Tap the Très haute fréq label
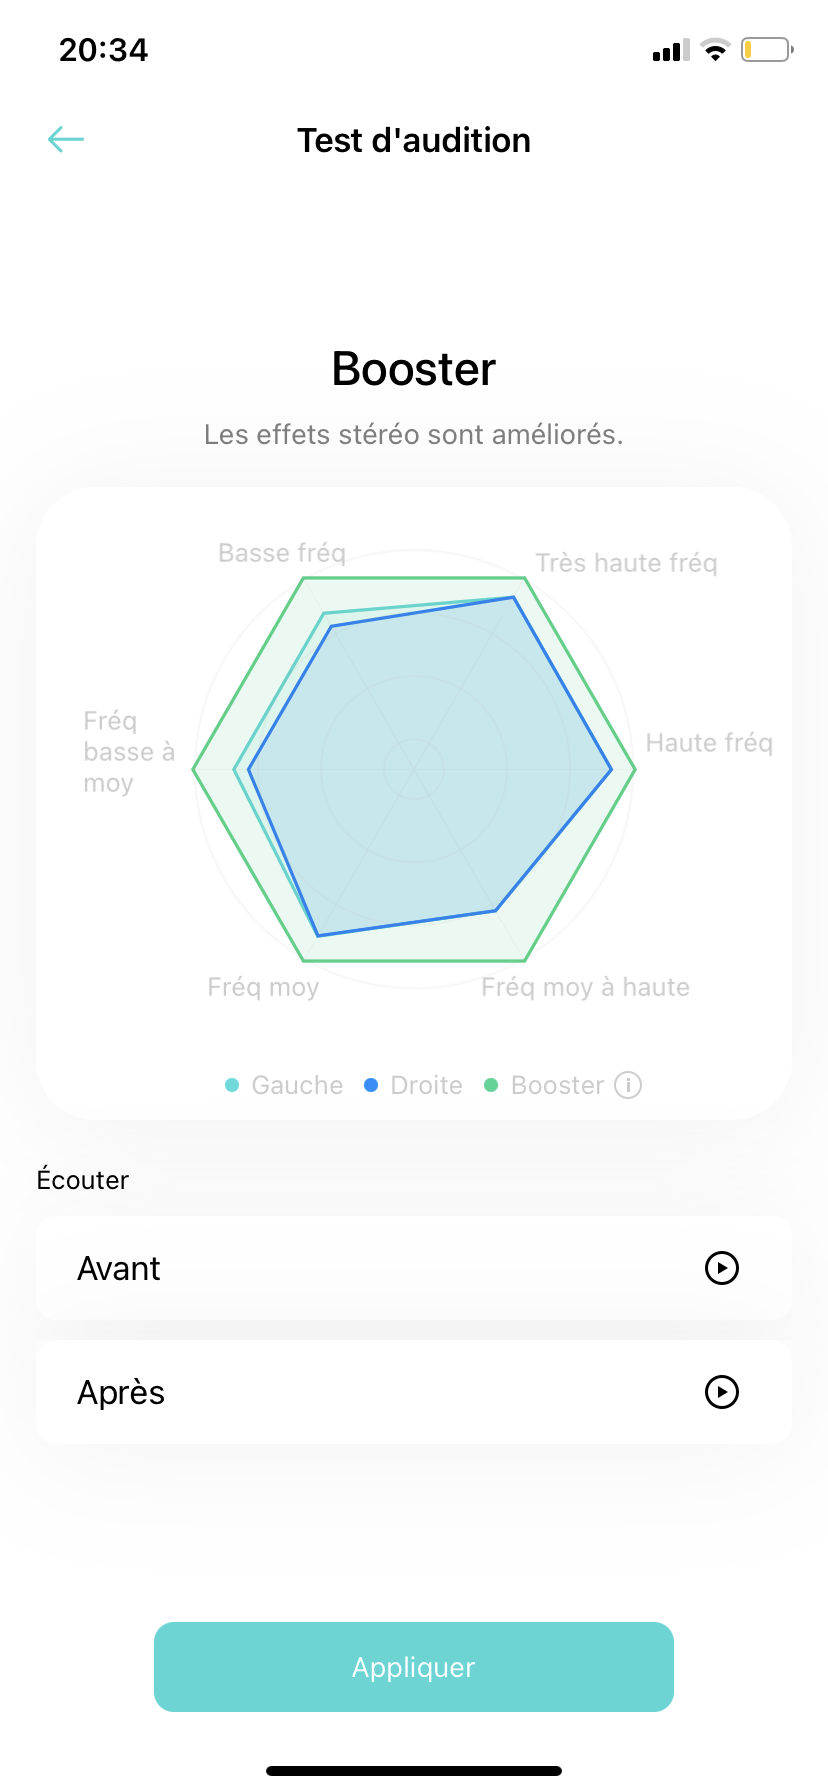This screenshot has width=828, height=1792. 626,563
